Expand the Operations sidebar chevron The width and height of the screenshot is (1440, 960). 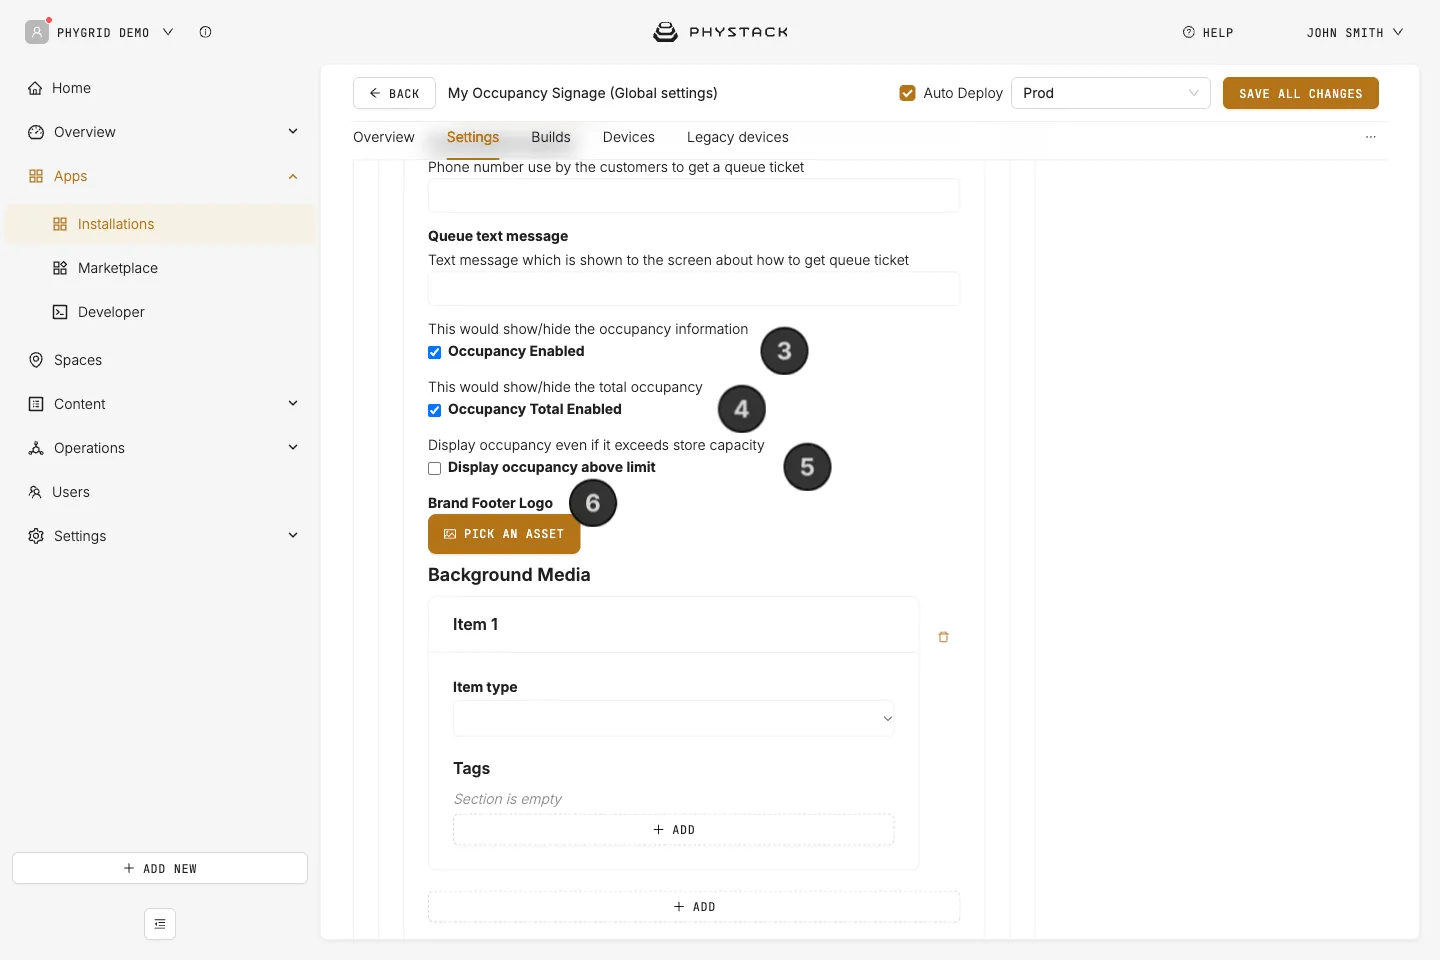point(293,448)
